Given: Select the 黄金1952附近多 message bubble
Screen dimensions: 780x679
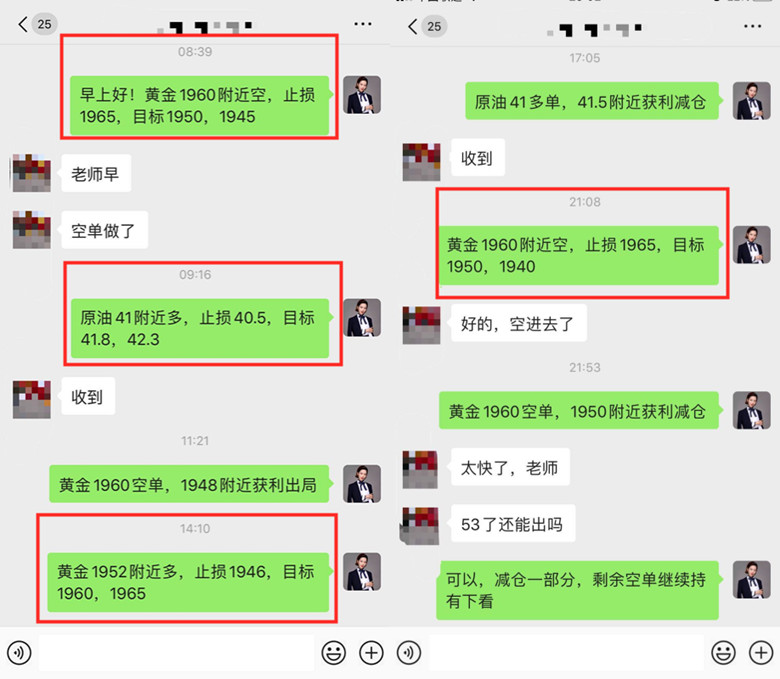Looking at the screenshot, I should pyautogui.click(x=188, y=582).
